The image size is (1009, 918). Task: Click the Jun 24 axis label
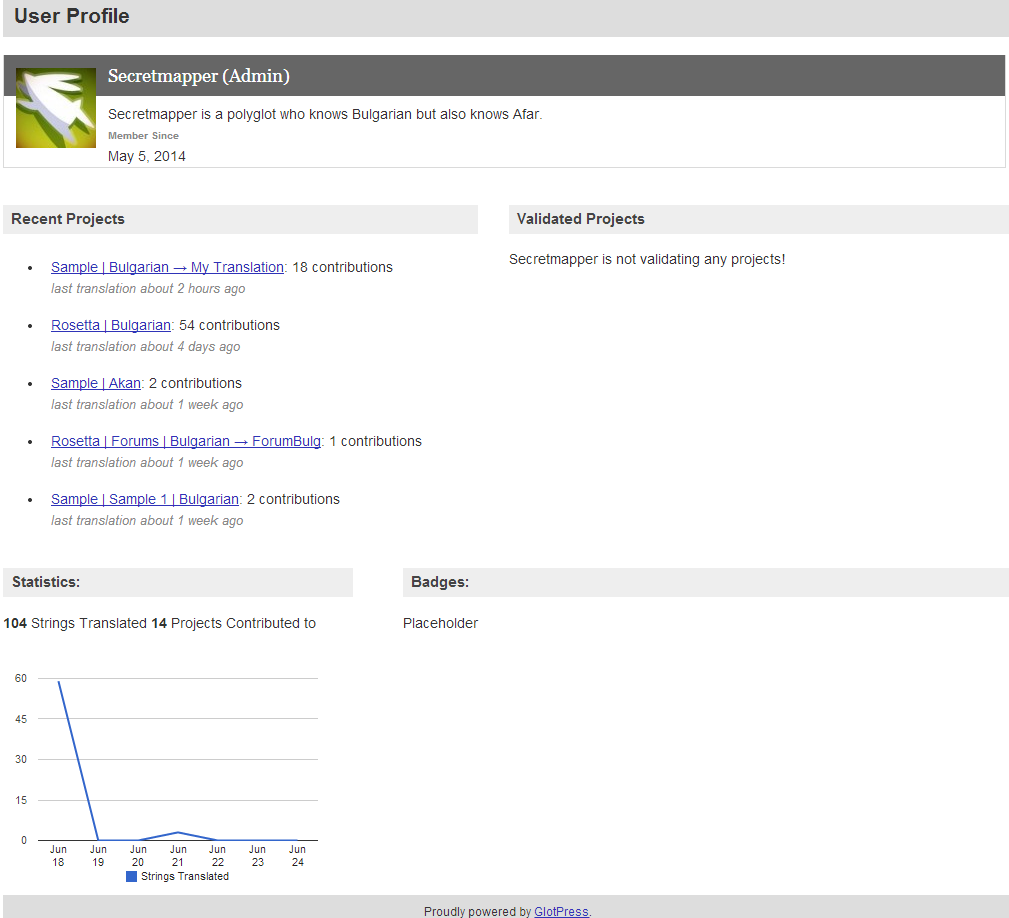point(297,856)
